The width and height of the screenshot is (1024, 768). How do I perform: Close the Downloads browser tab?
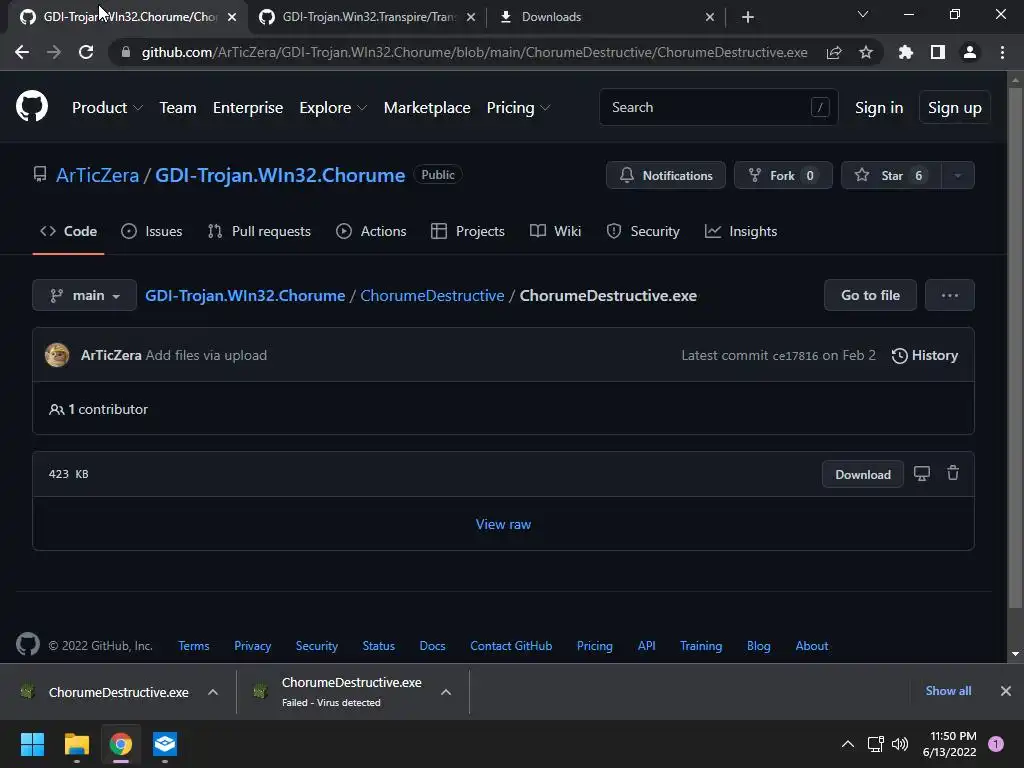click(710, 17)
